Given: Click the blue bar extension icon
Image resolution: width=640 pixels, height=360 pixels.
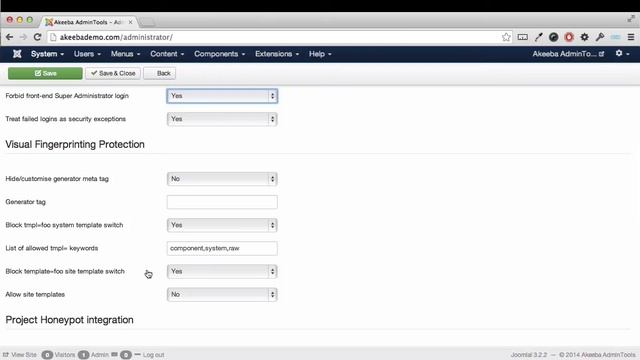Looking at the screenshot, I should [616, 37].
